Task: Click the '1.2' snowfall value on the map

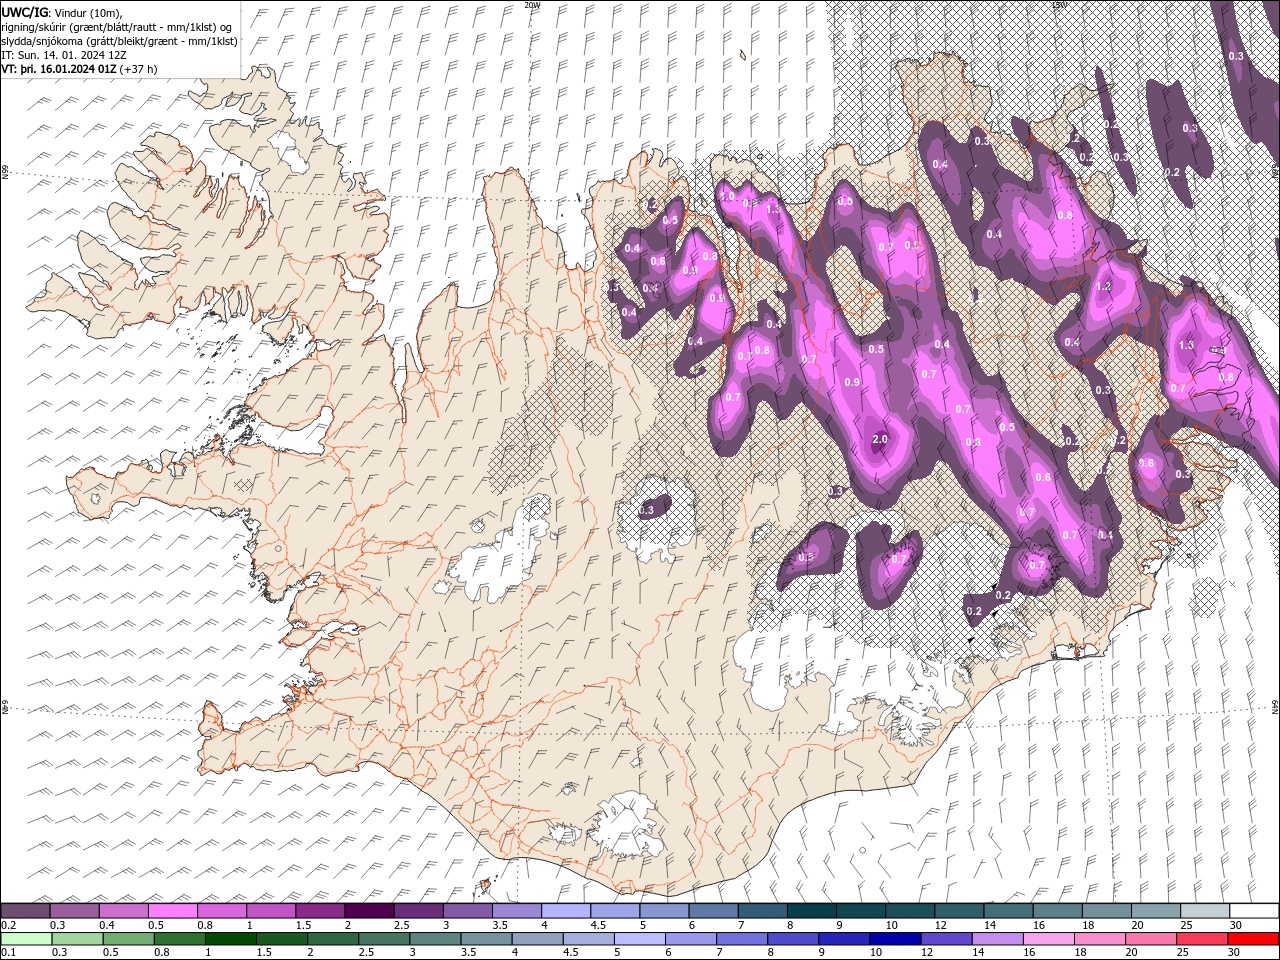Action: (x=1104, y=286)
